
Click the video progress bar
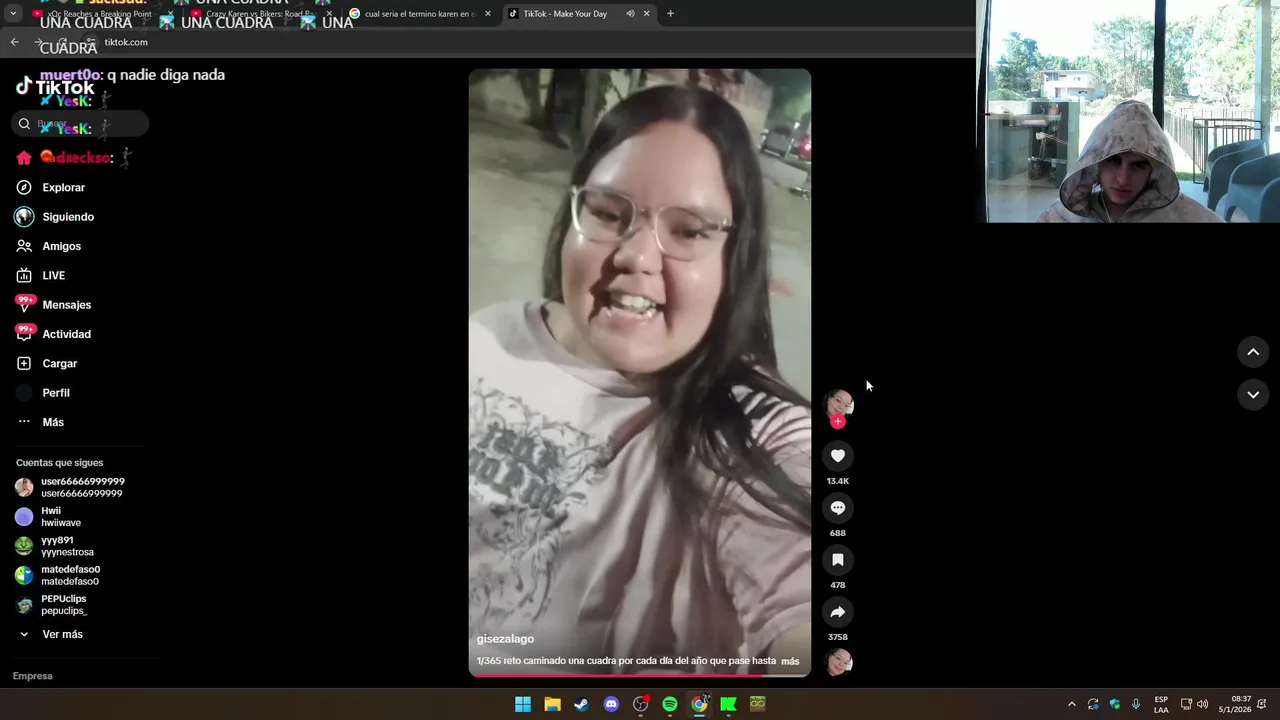[x=640, y=675]
